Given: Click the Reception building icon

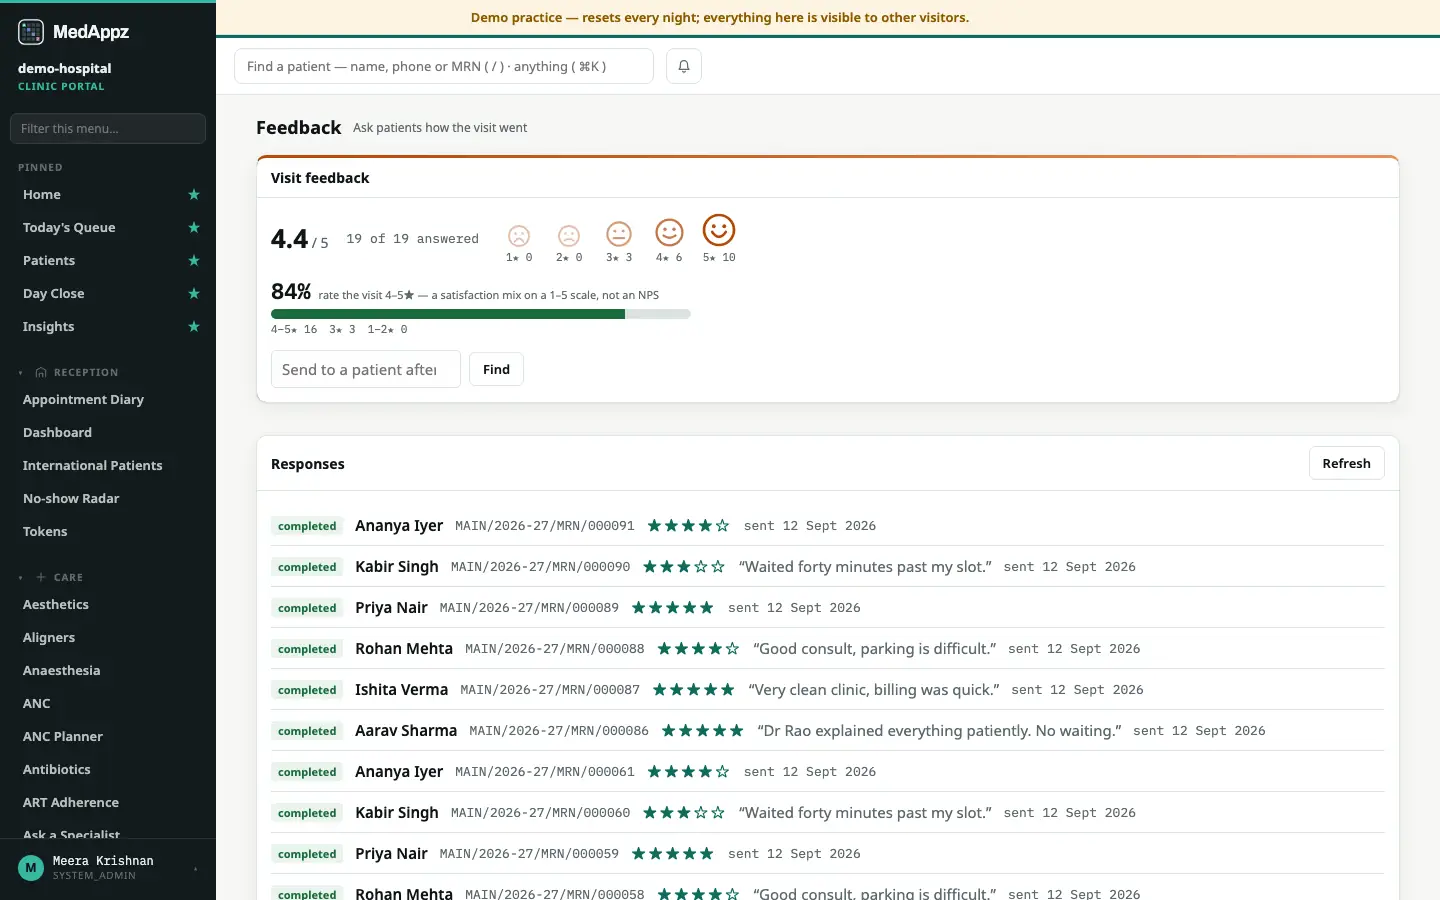Looking at the screenshot, I should point(41,373).
